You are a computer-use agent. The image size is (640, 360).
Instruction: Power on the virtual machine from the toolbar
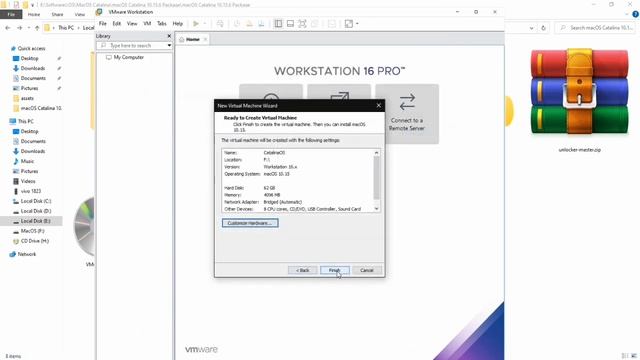click(196, 24)
